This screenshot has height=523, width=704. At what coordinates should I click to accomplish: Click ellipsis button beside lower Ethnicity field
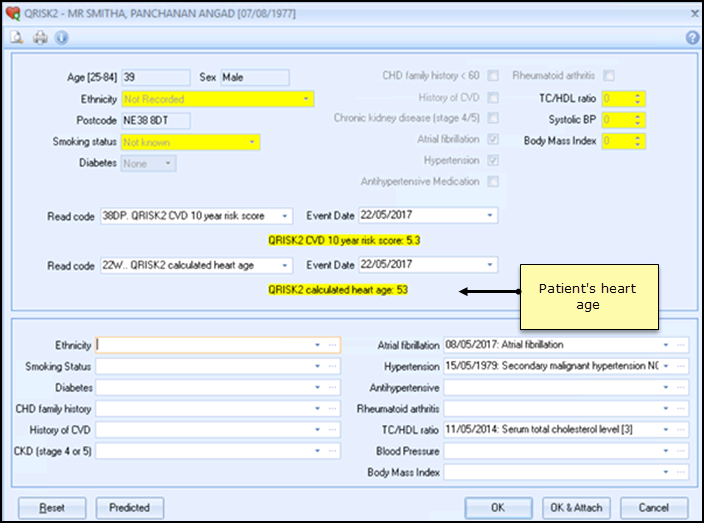click(333, 345)
